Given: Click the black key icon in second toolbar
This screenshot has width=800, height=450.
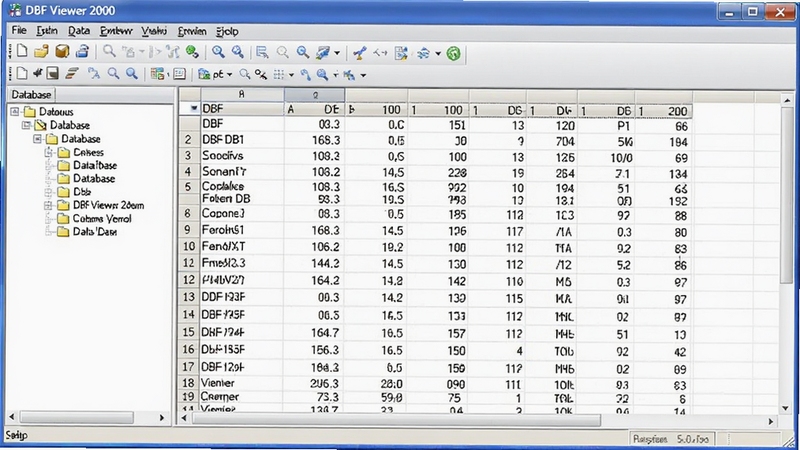Looking at the screenshot, I should point(261,74).
